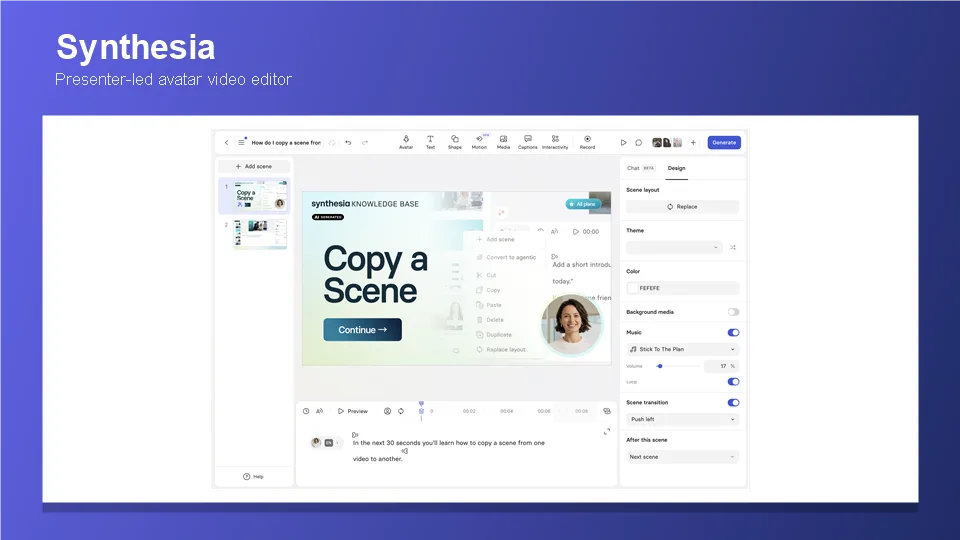Choose Duplicate in the context menu
The height and width of the screenshot is (540, 960).
[x=494, y=335]
